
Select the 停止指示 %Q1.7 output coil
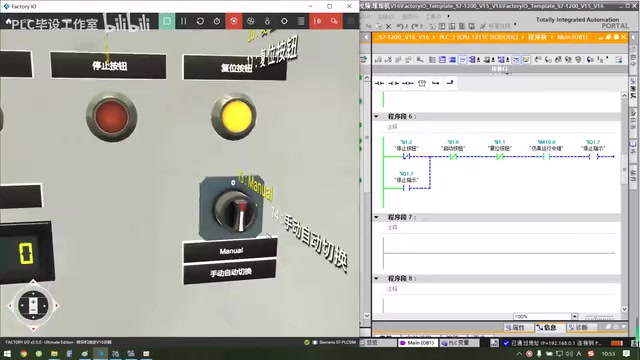click(593, 156)
